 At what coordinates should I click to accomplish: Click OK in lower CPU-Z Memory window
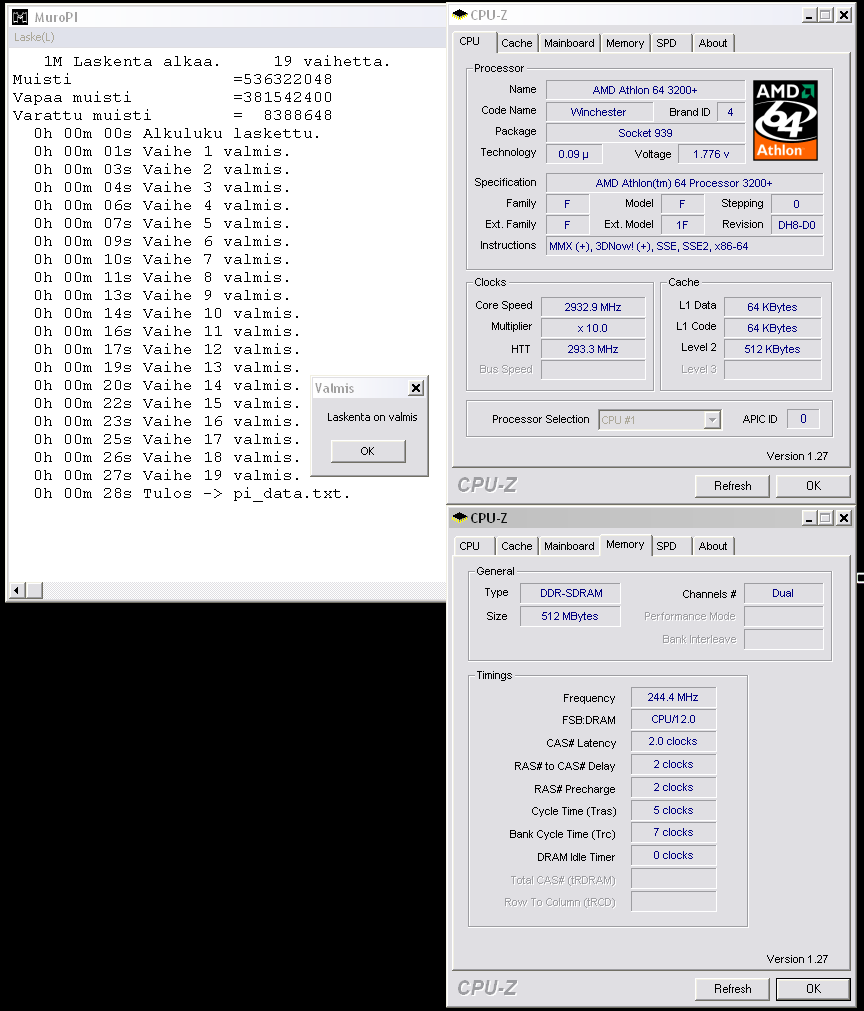pos(814,989)
